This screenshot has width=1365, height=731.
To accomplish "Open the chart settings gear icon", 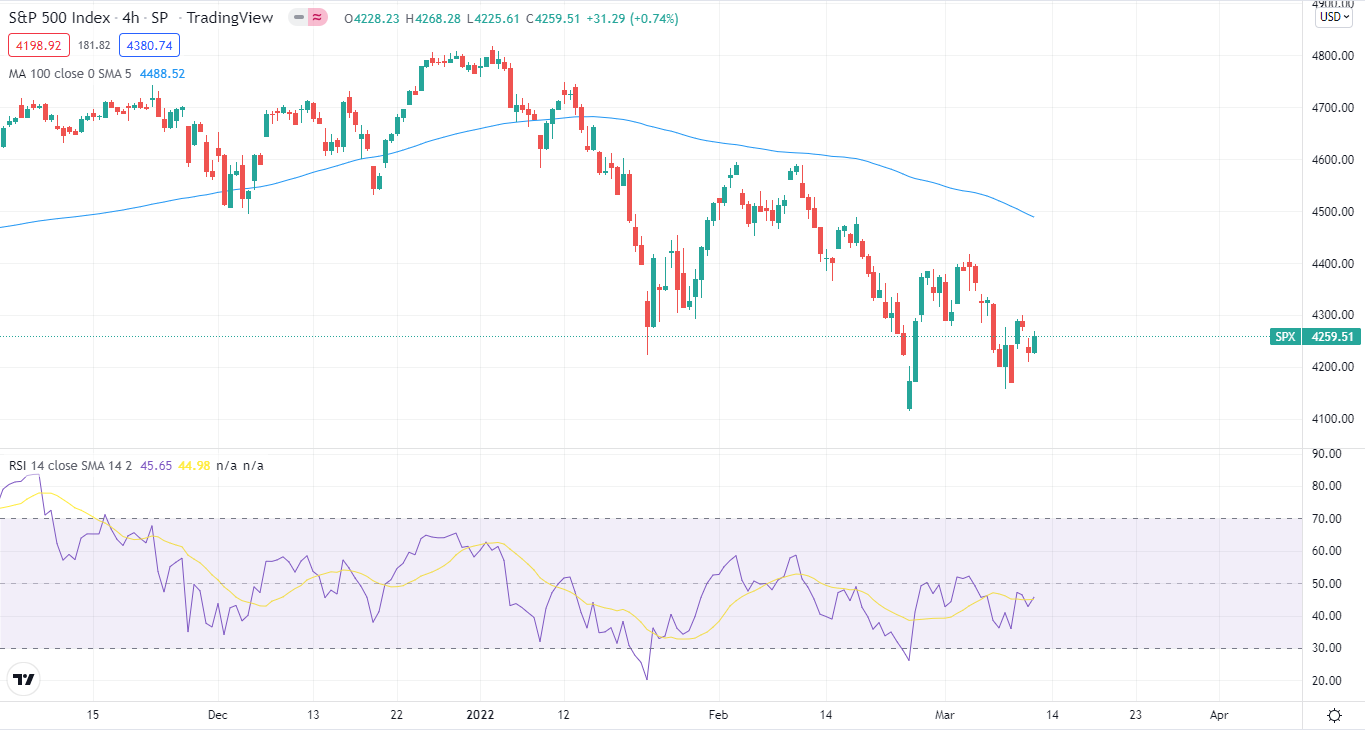I will (1334, 715).
